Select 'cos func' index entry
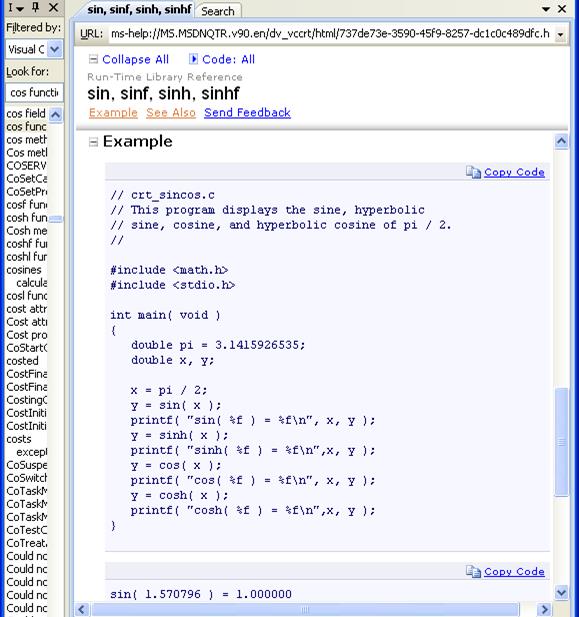The height and width of the screenshot is (617, 579). tap(26, 127)
